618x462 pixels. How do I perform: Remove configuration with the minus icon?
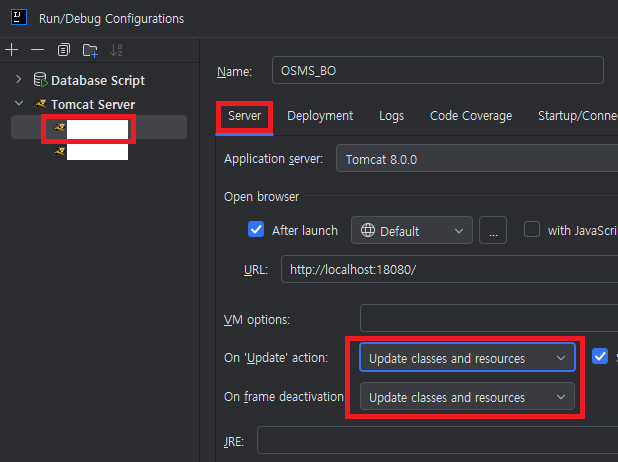(37, 50)
